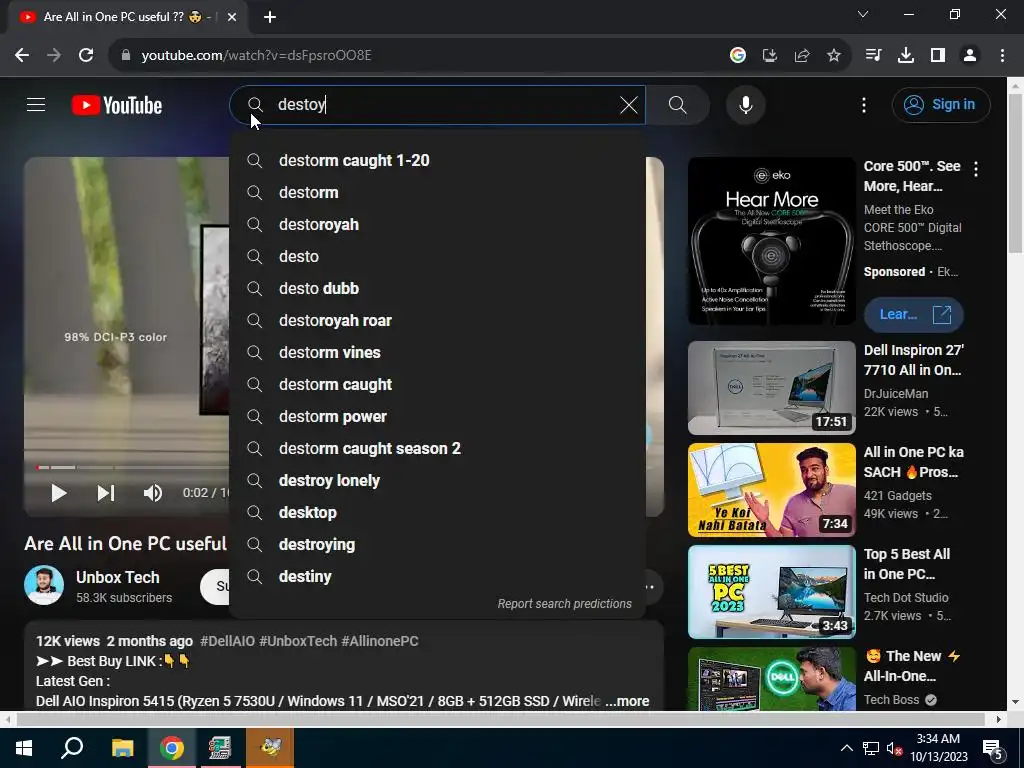Open Unbox Tech channel avatar
Screen dimensions: 1024x768
(x=44, y=585)
